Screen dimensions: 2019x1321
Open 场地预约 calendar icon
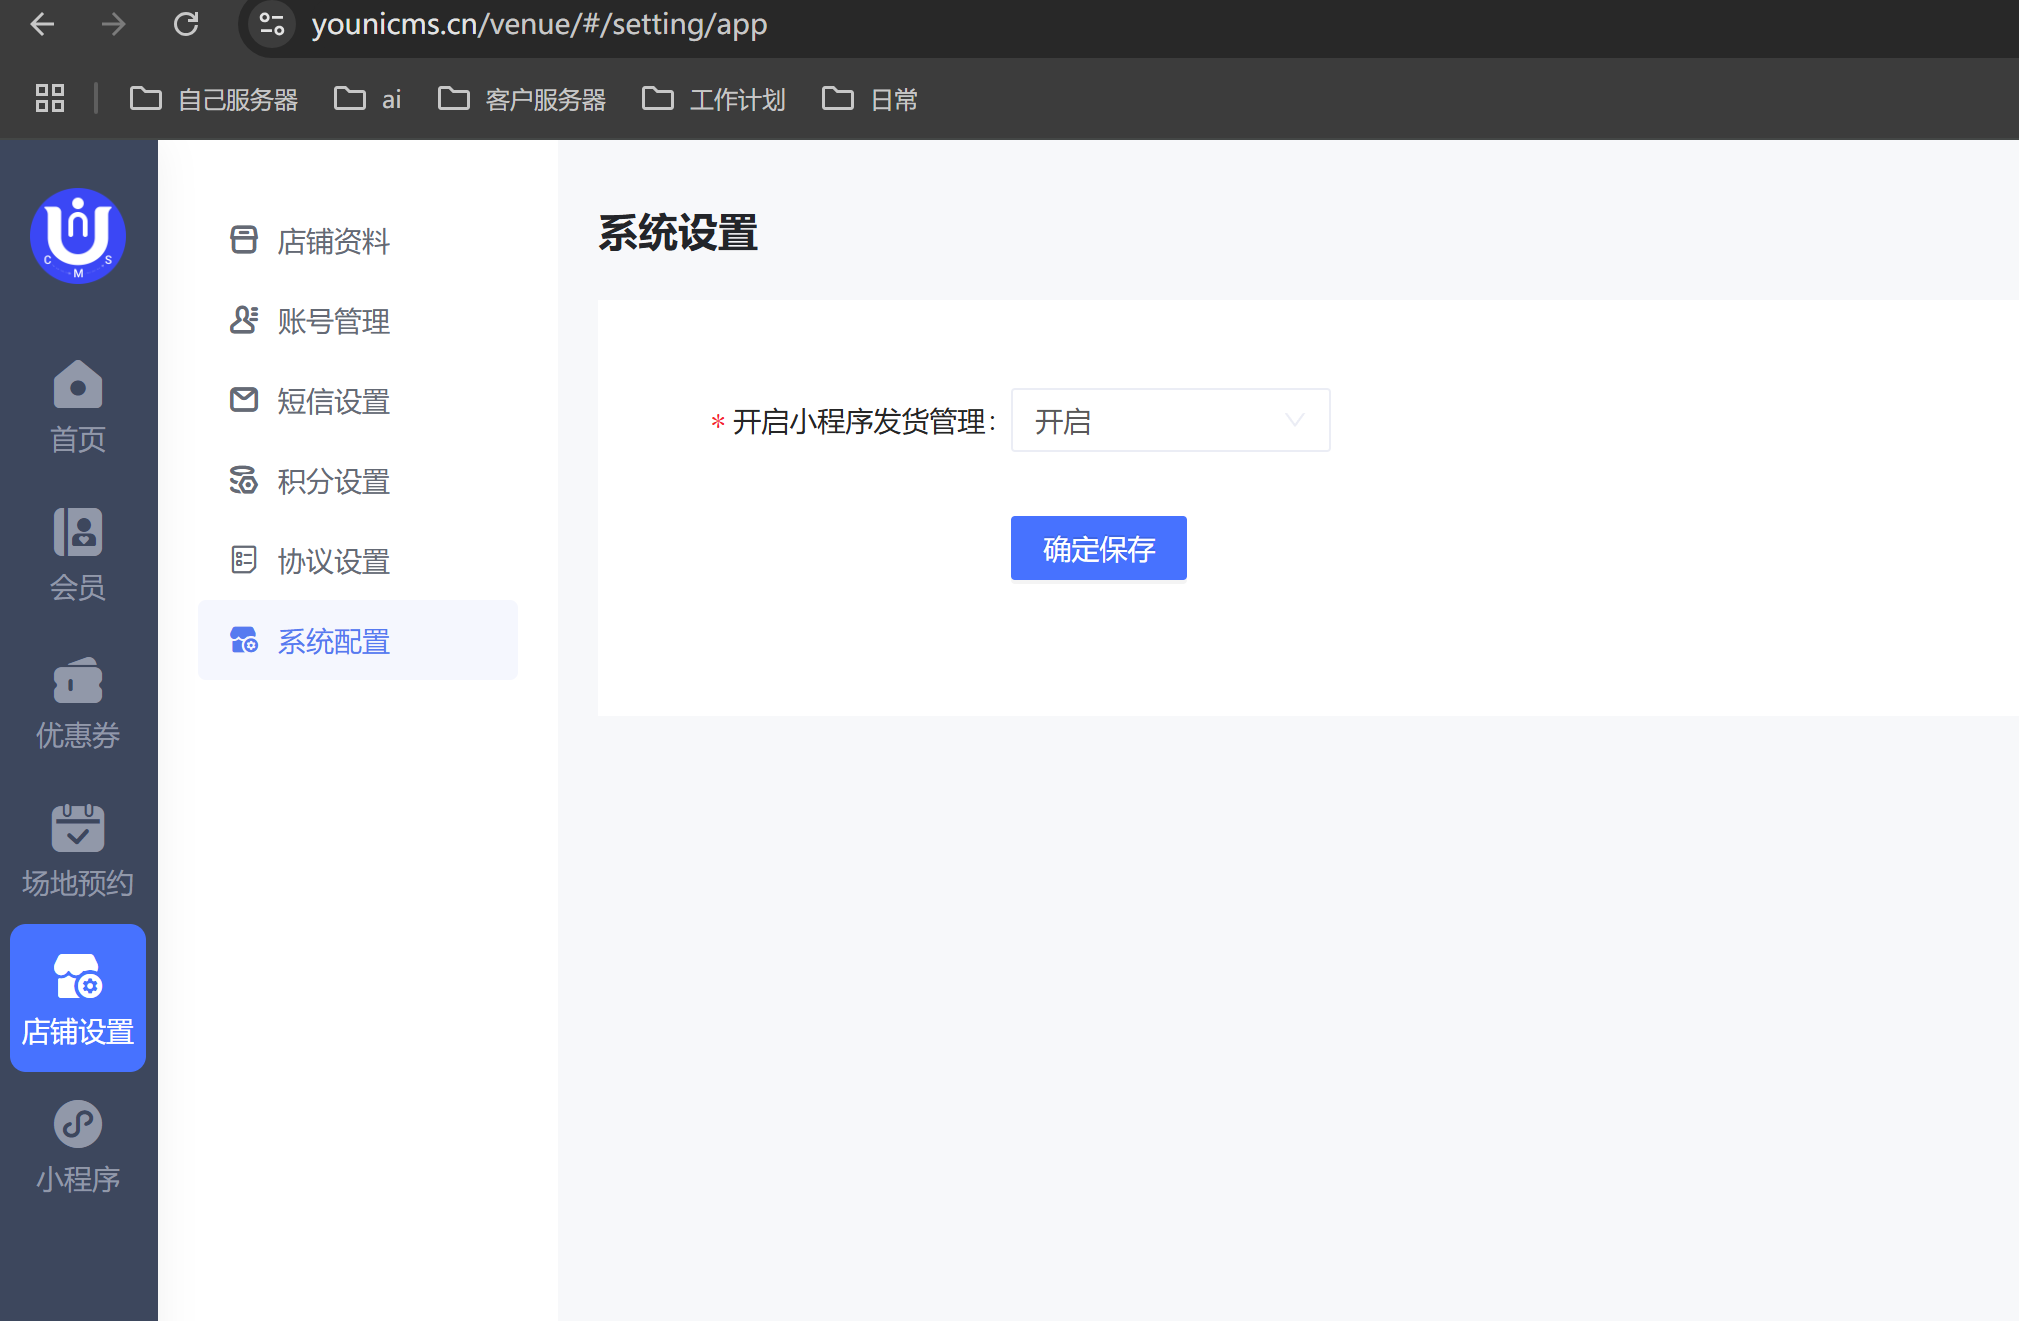pos(78,828)
